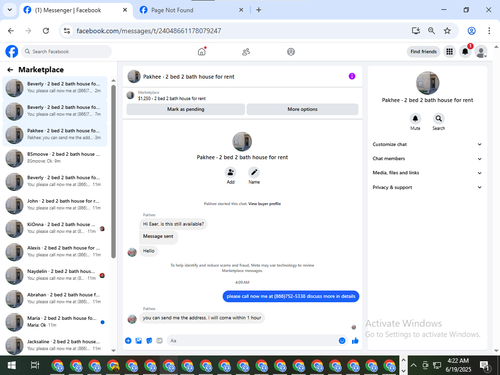Image resolution: width=500 pixels, height=375 pixels.
Task: Click the More options button
Action: click(302, 109)
